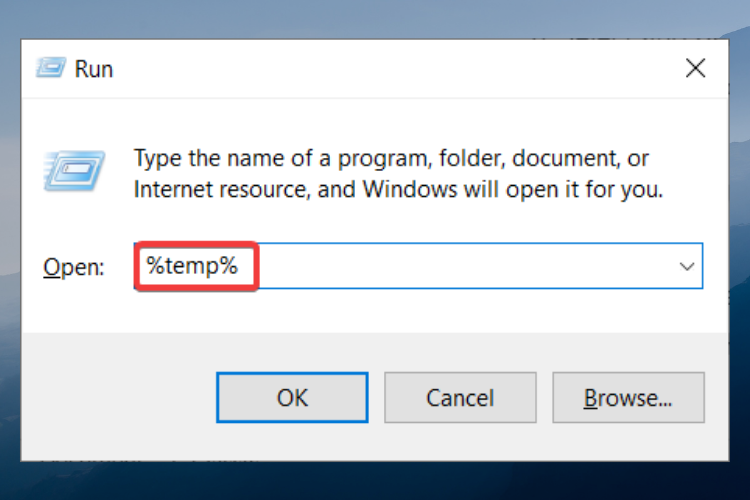Expand the Open combo box dropdown arrow
This screenshot has height=500, width=750.
(x=687, y=267)
